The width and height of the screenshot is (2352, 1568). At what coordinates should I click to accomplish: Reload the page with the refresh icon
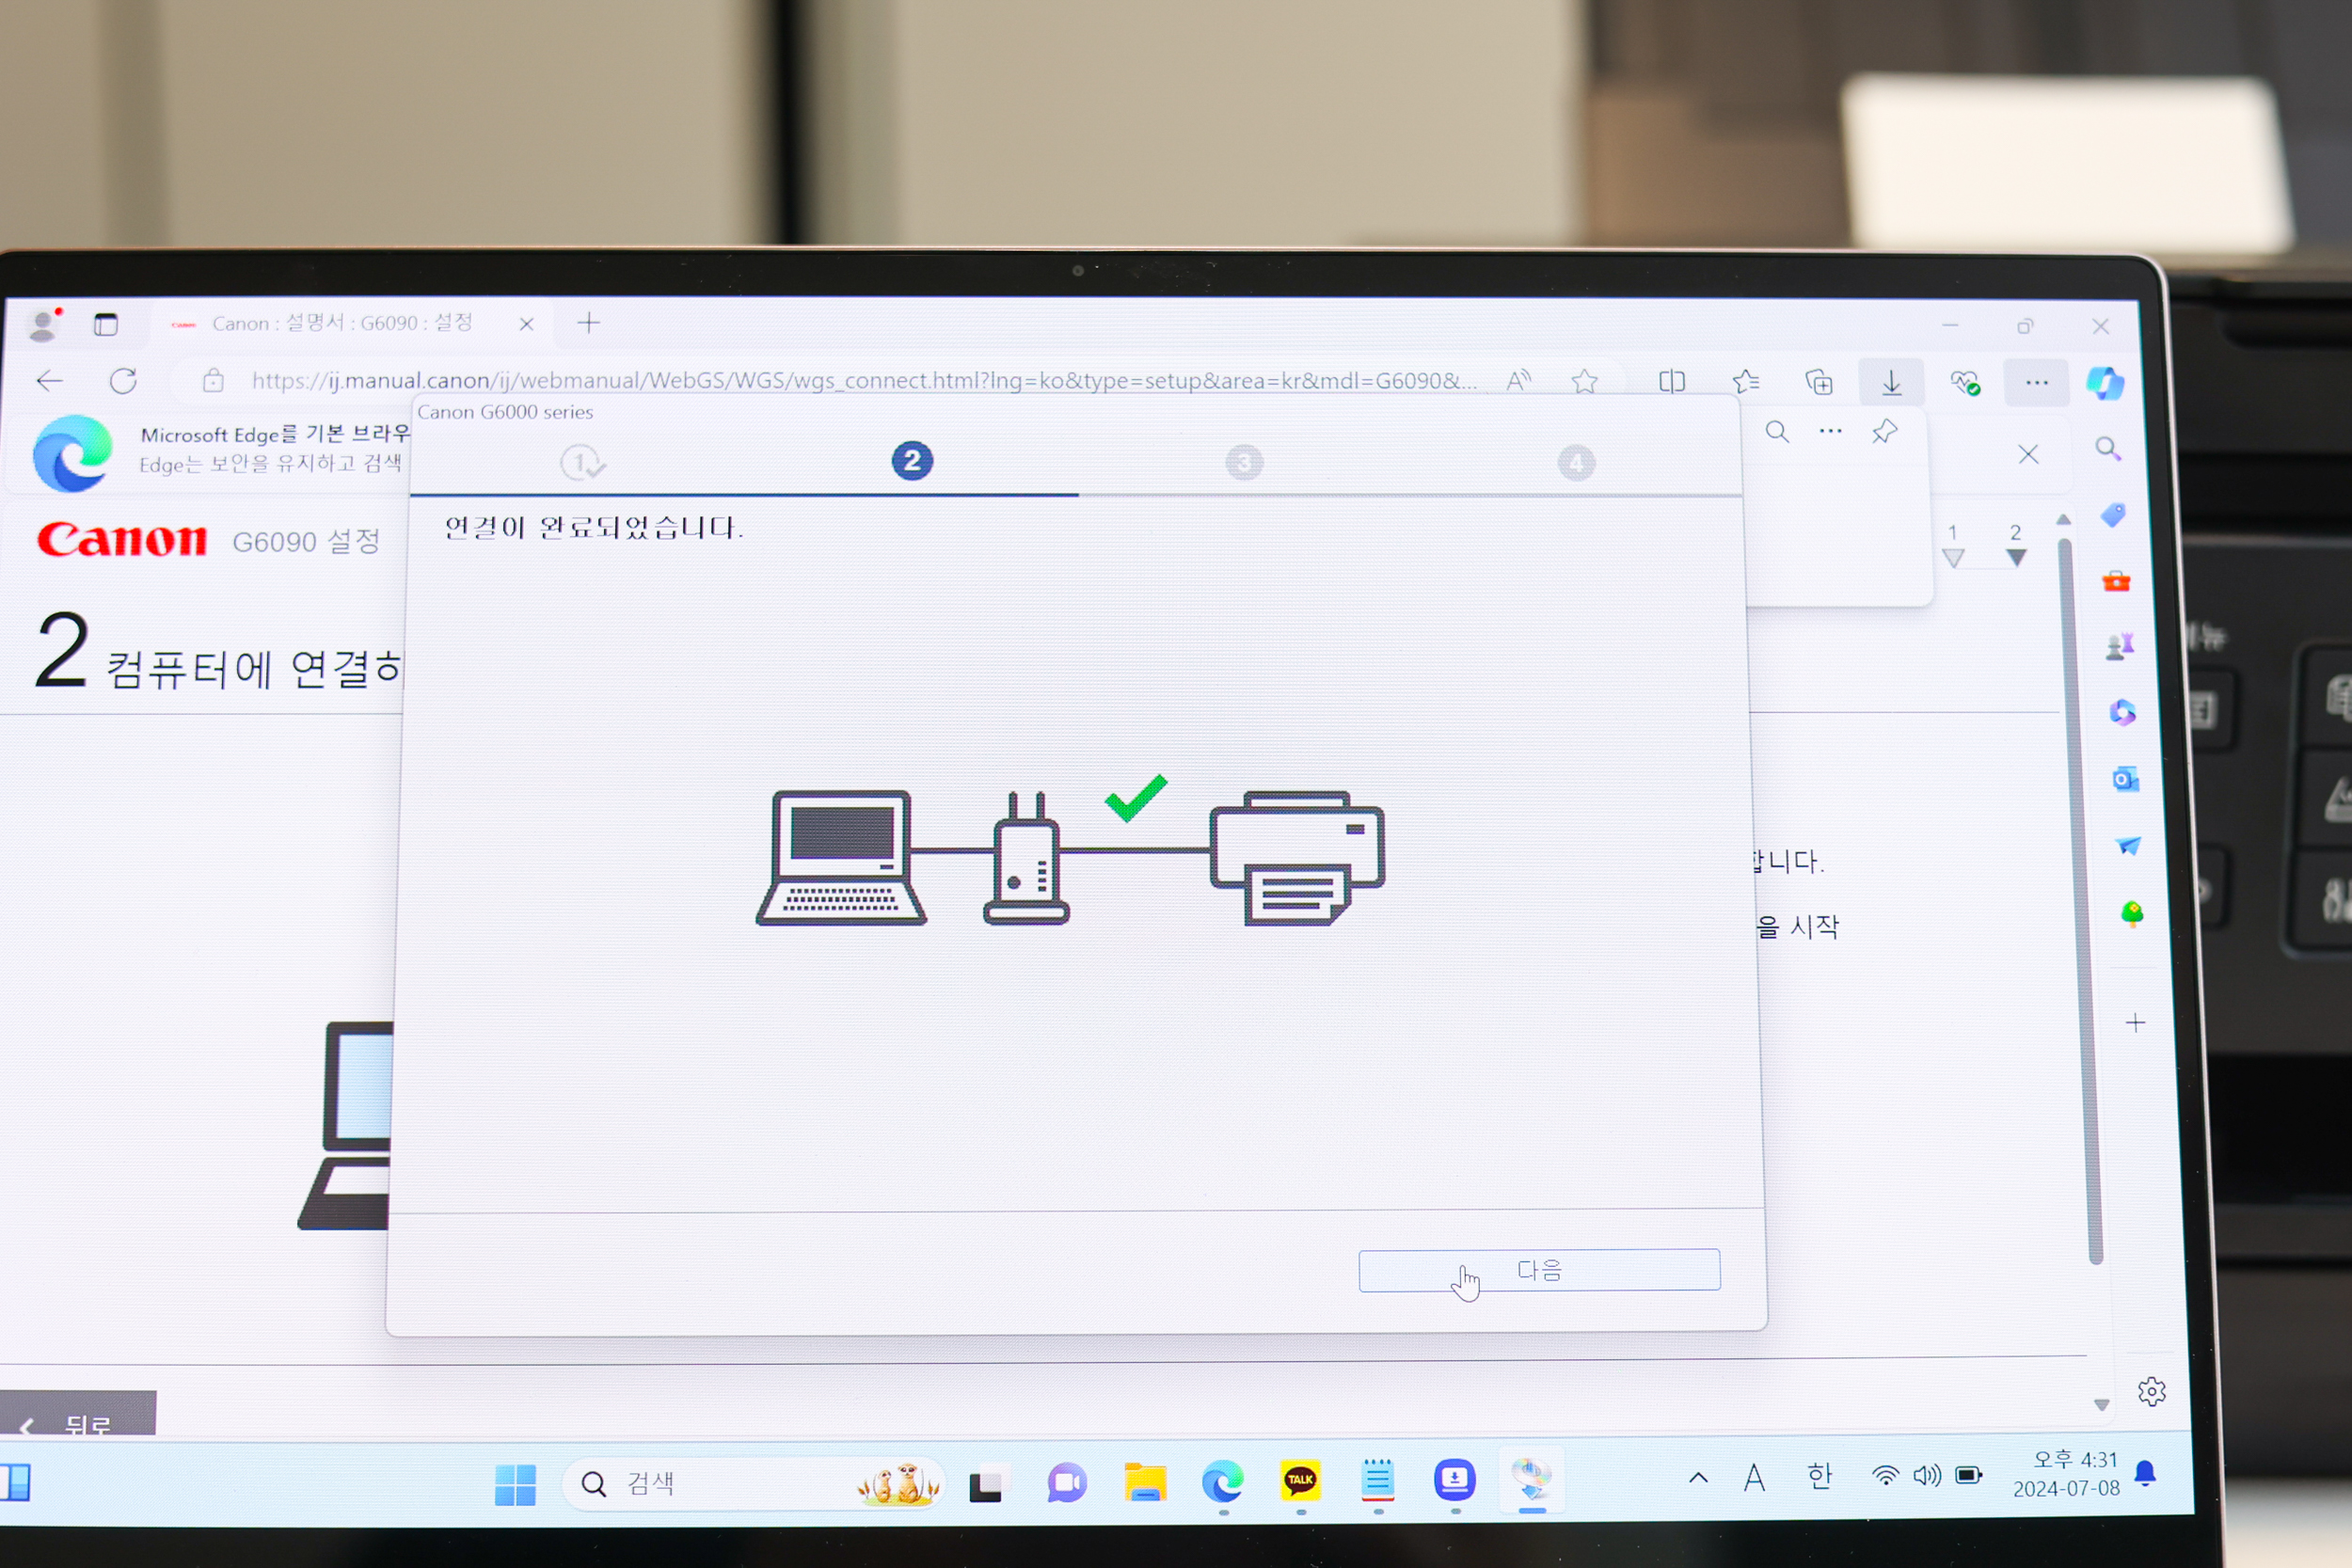click(x=123, y=381)
